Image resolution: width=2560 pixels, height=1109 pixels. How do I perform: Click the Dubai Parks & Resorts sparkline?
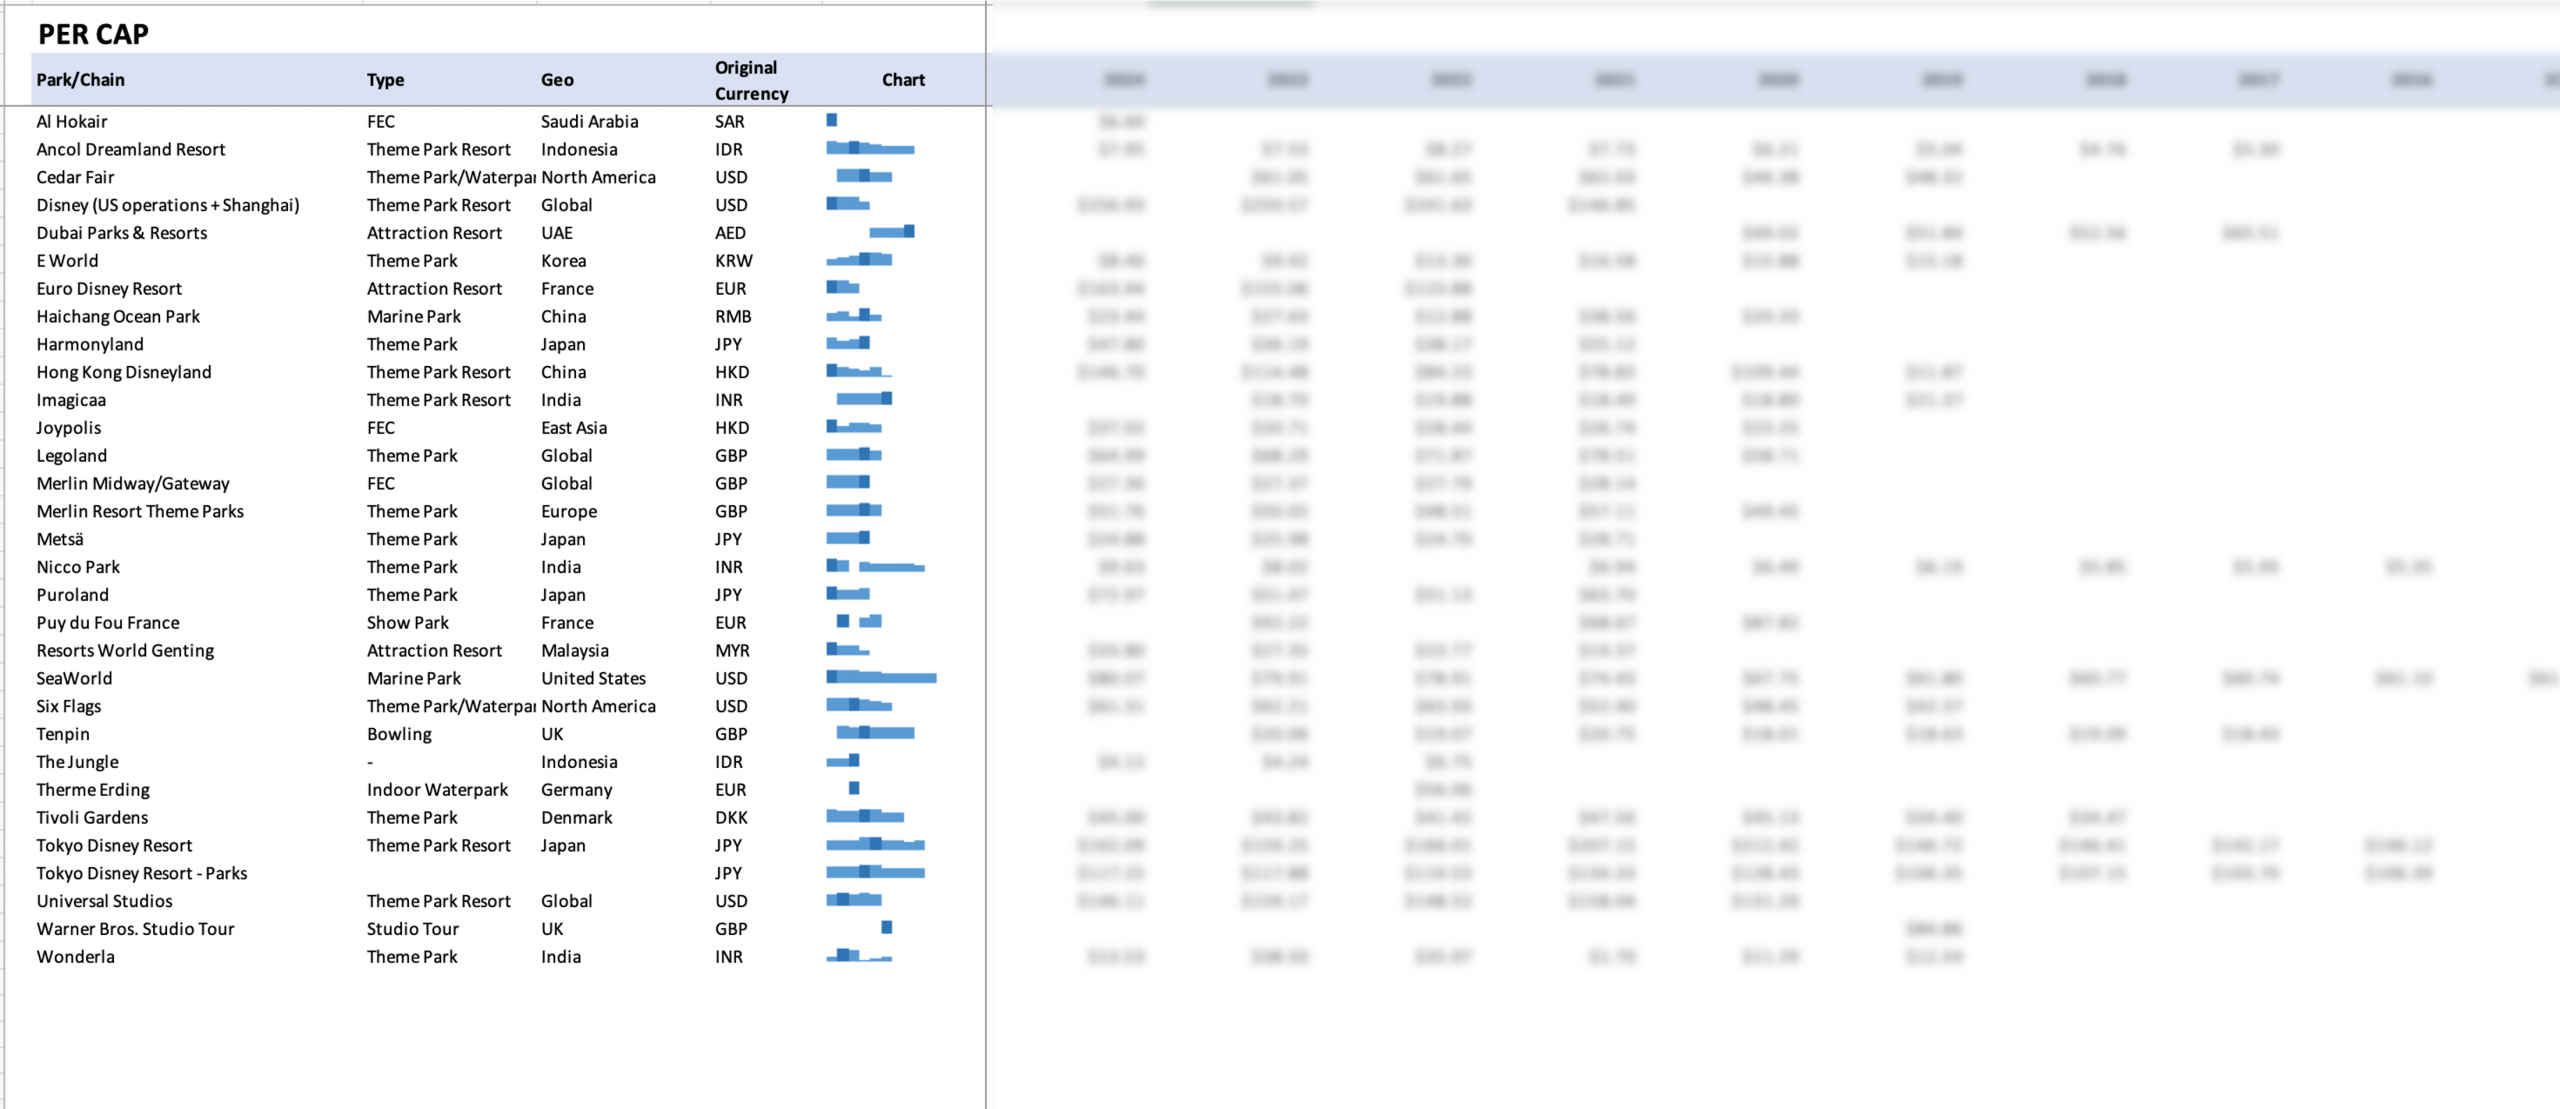(x=892, y=232)
